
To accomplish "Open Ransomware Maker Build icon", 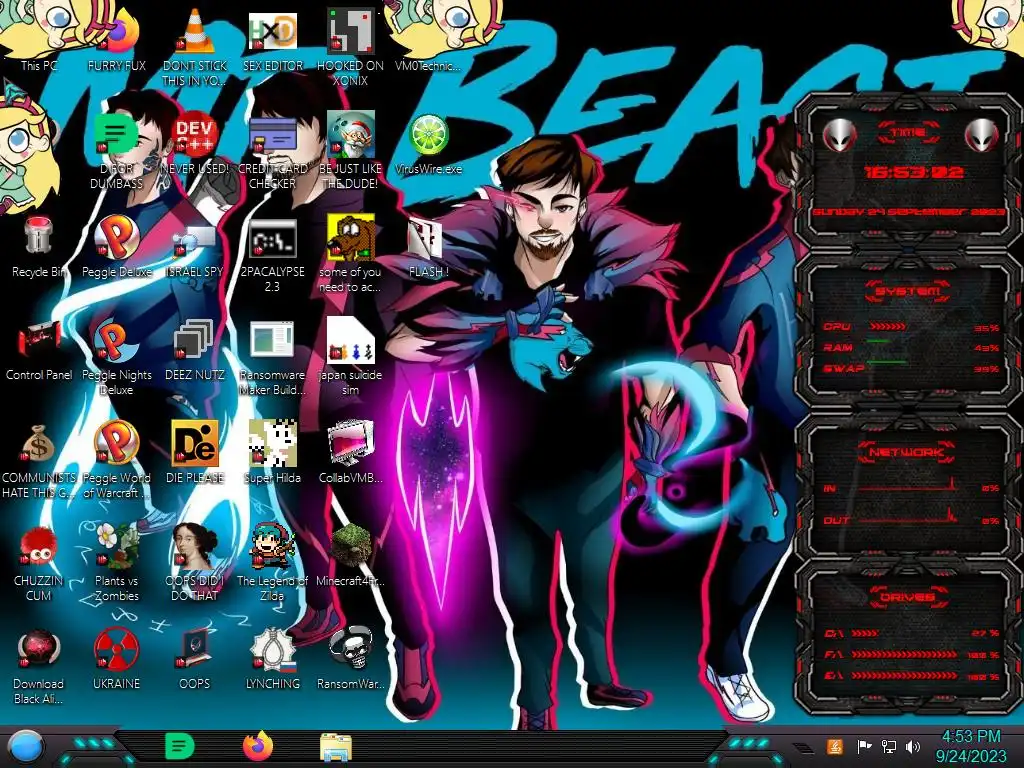I will pos(273,357).
